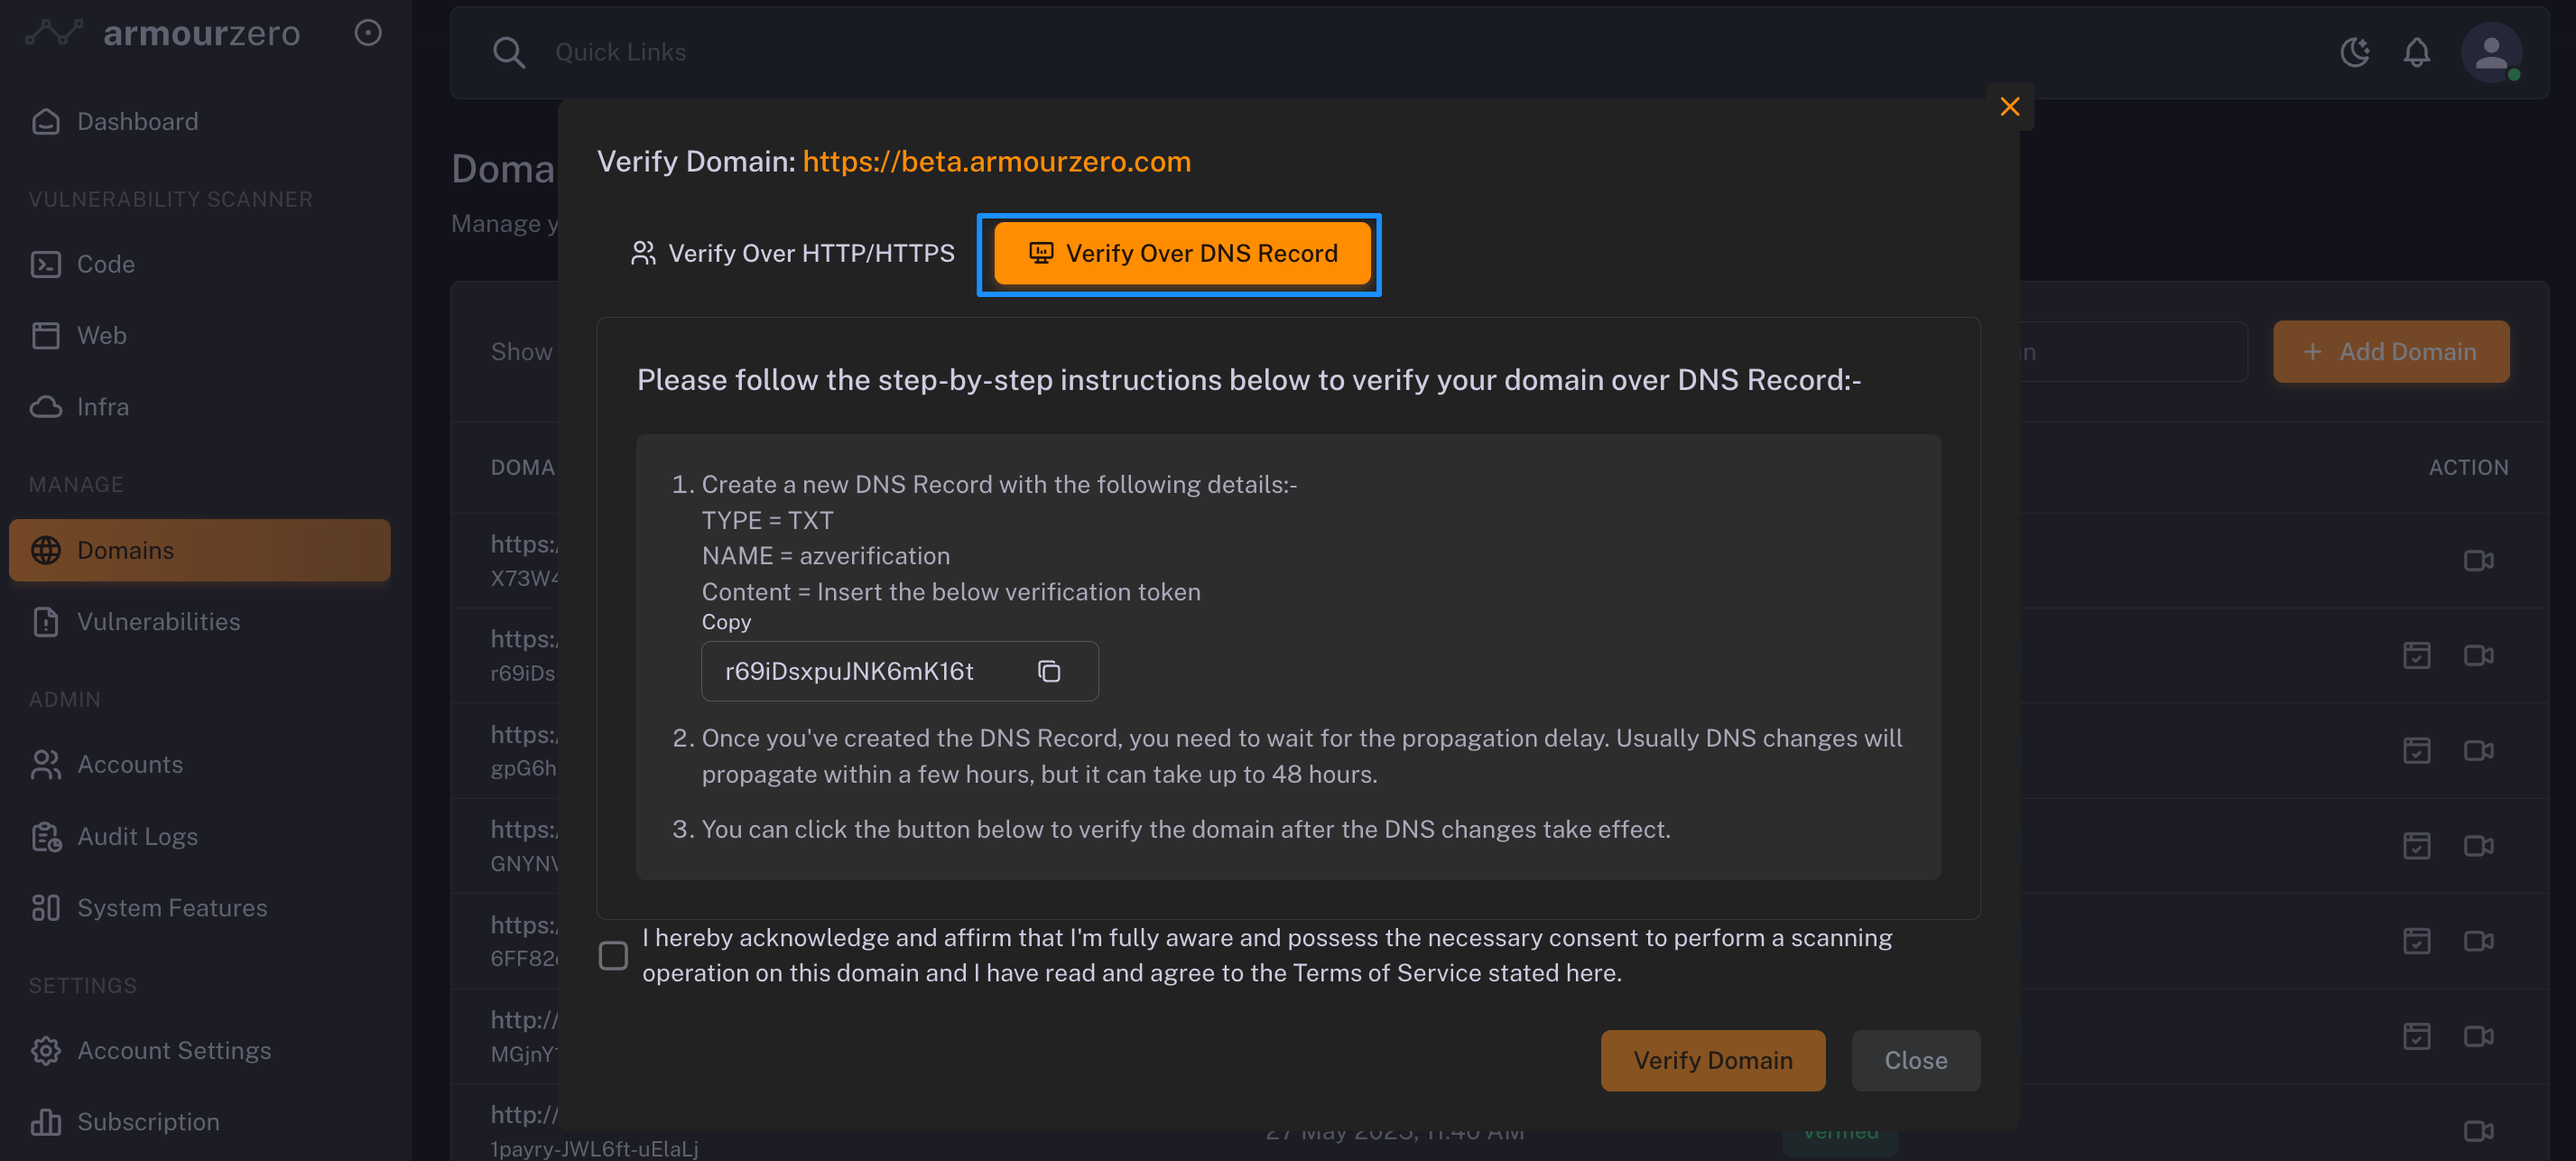Click the sidebar pin toggle icon
2576x1161 pixels.
[368, 33]
